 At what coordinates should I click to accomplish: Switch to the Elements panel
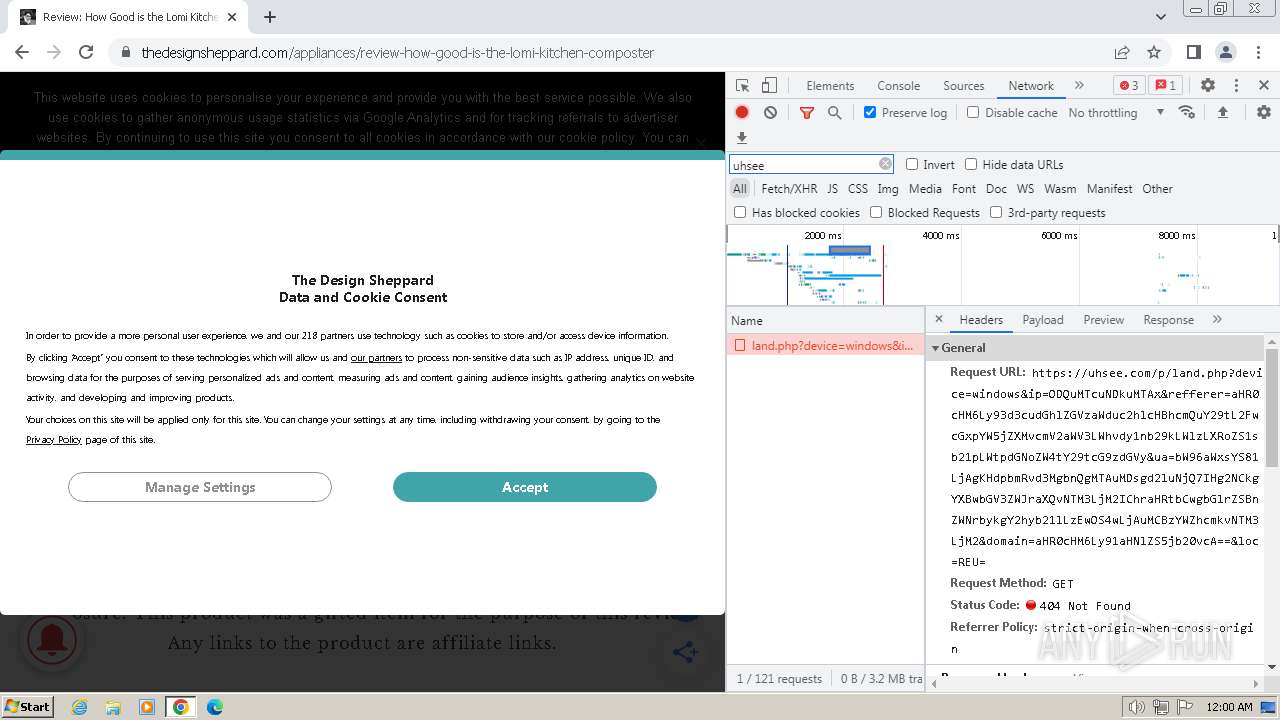830,86
